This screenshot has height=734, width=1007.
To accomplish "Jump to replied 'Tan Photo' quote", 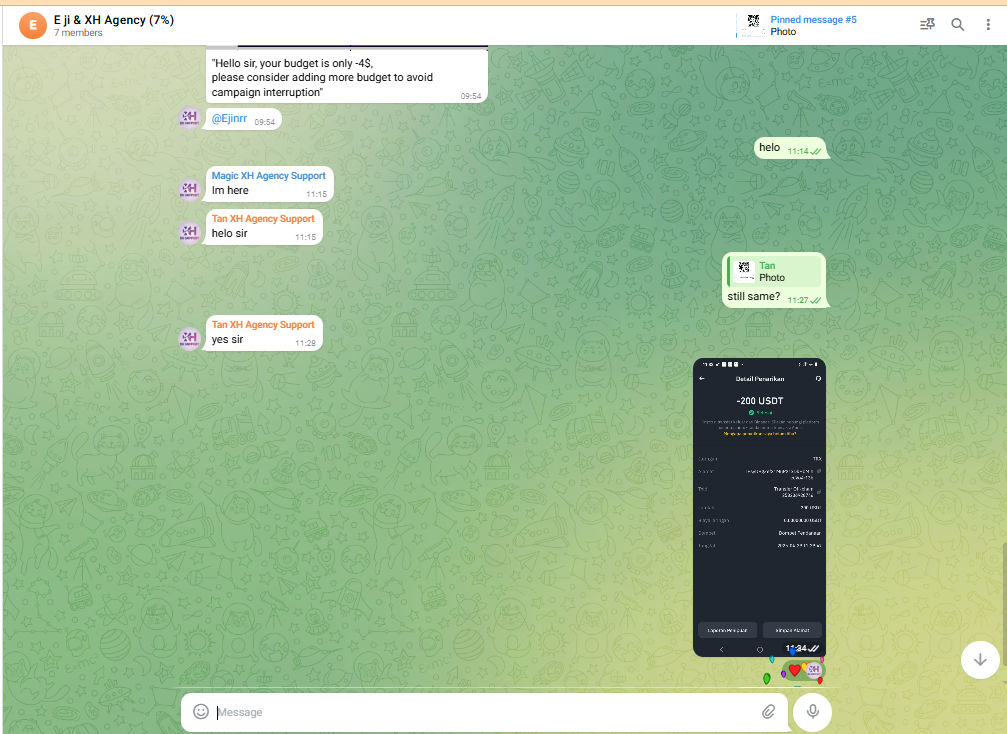I will pos(775,272).
